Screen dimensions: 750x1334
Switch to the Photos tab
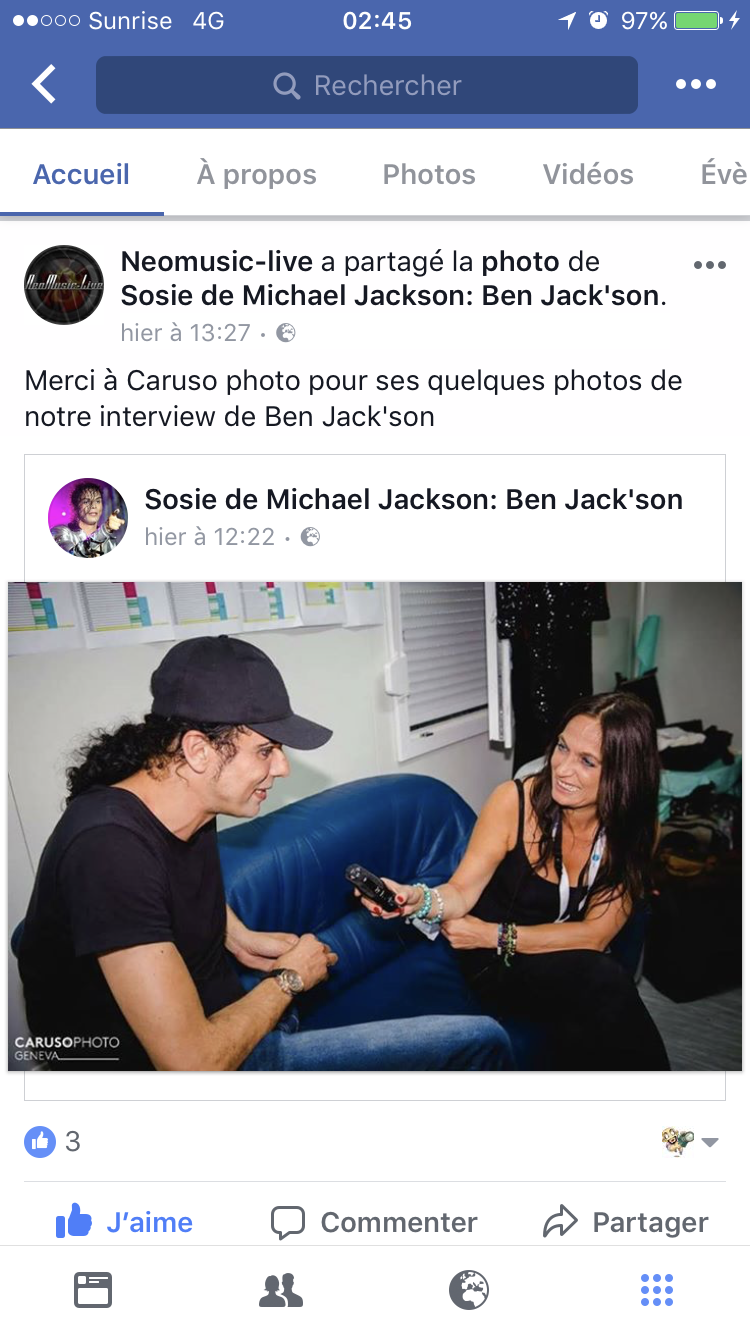coord(429,174)
